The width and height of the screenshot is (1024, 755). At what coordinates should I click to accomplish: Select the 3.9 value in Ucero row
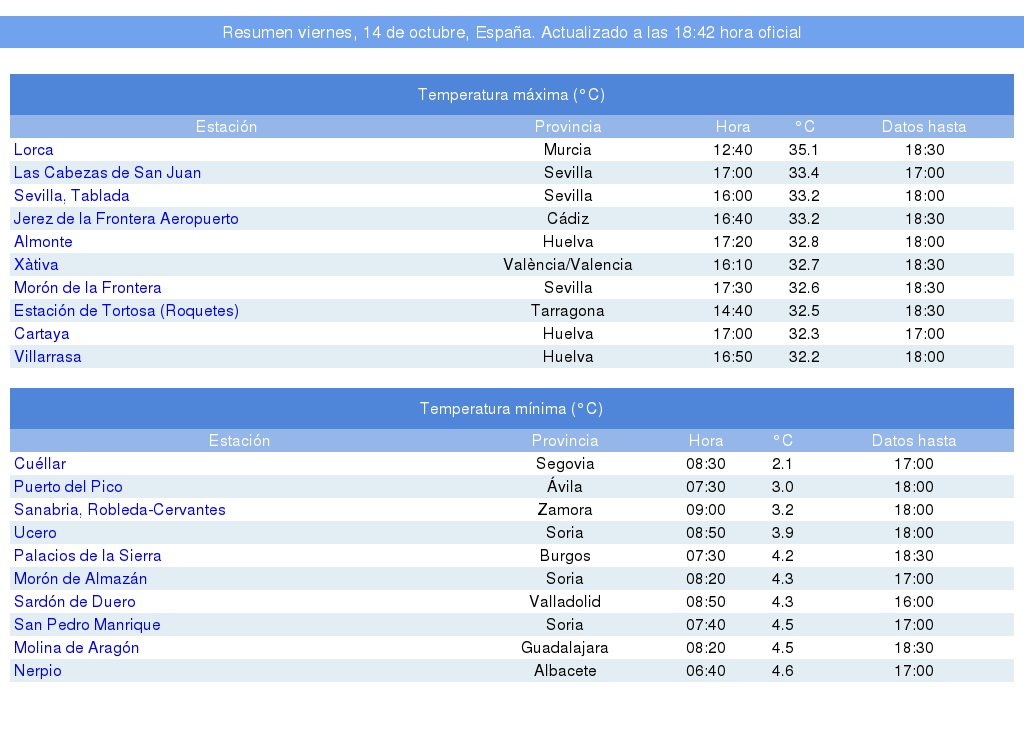782,532
